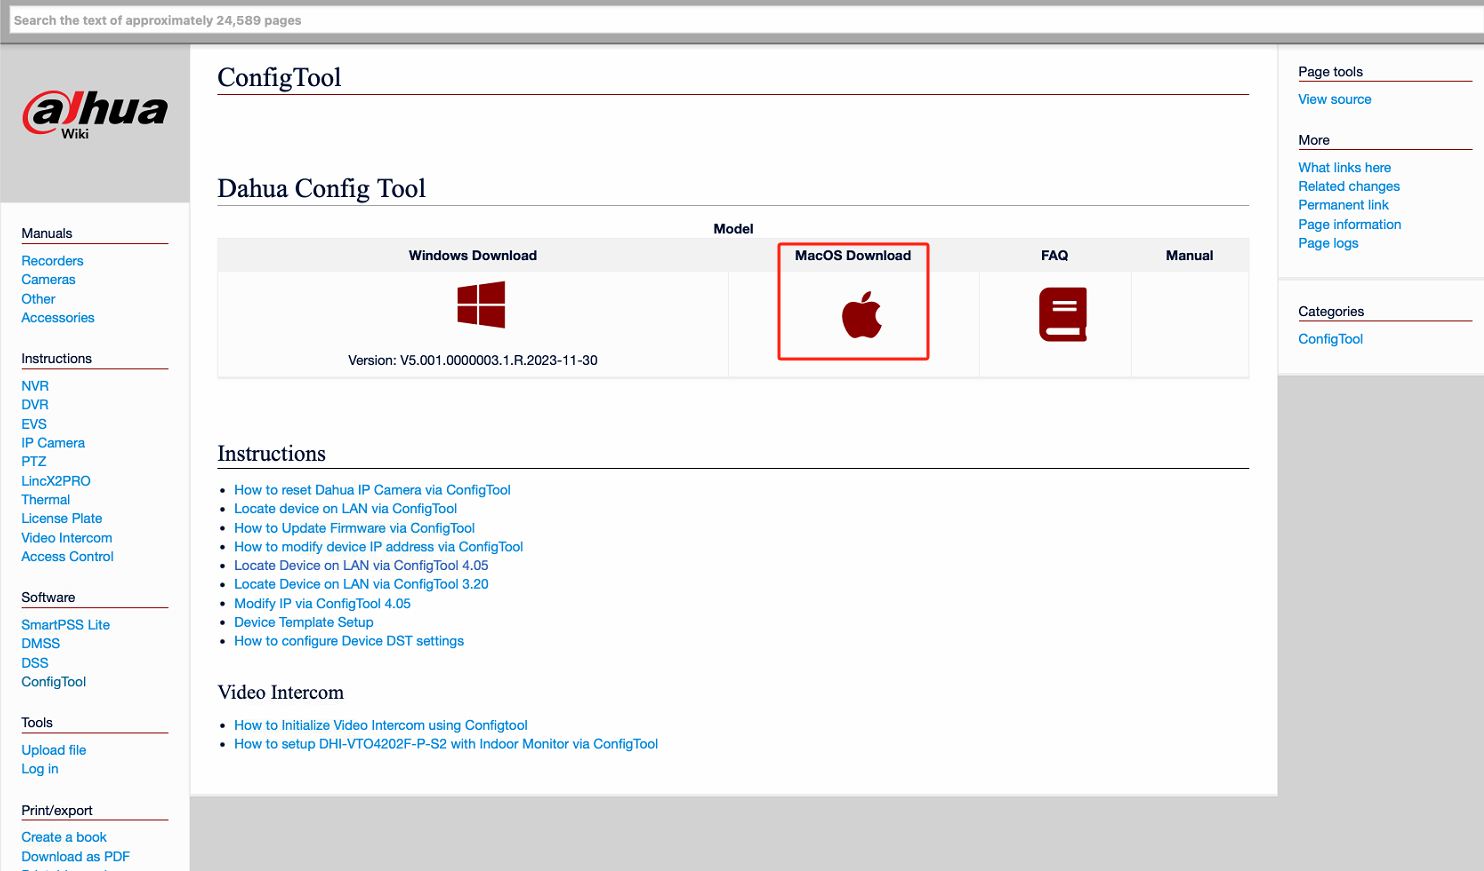
Task: Open How to configure Device DST settings
Action: (x=349, y=641)
